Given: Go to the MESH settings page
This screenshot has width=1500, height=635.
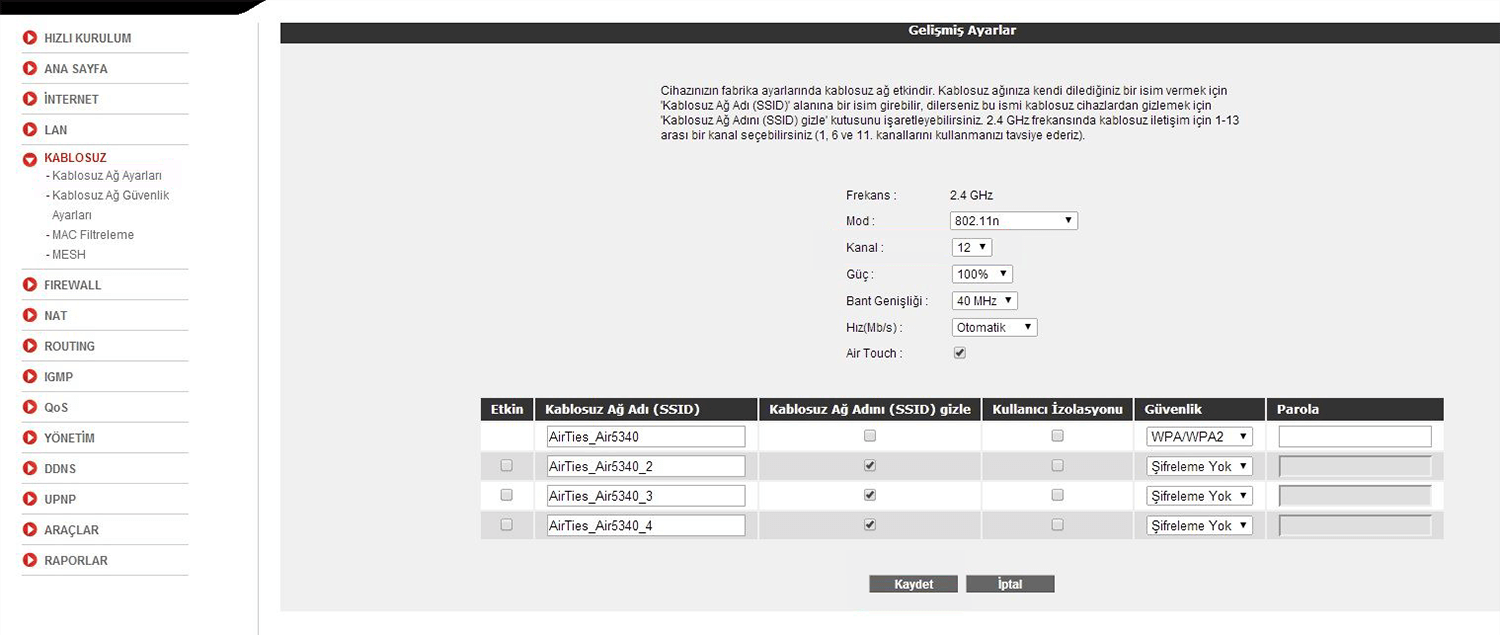Looking at the screenshot, I should pyautogui.click(x=69, y=255).
